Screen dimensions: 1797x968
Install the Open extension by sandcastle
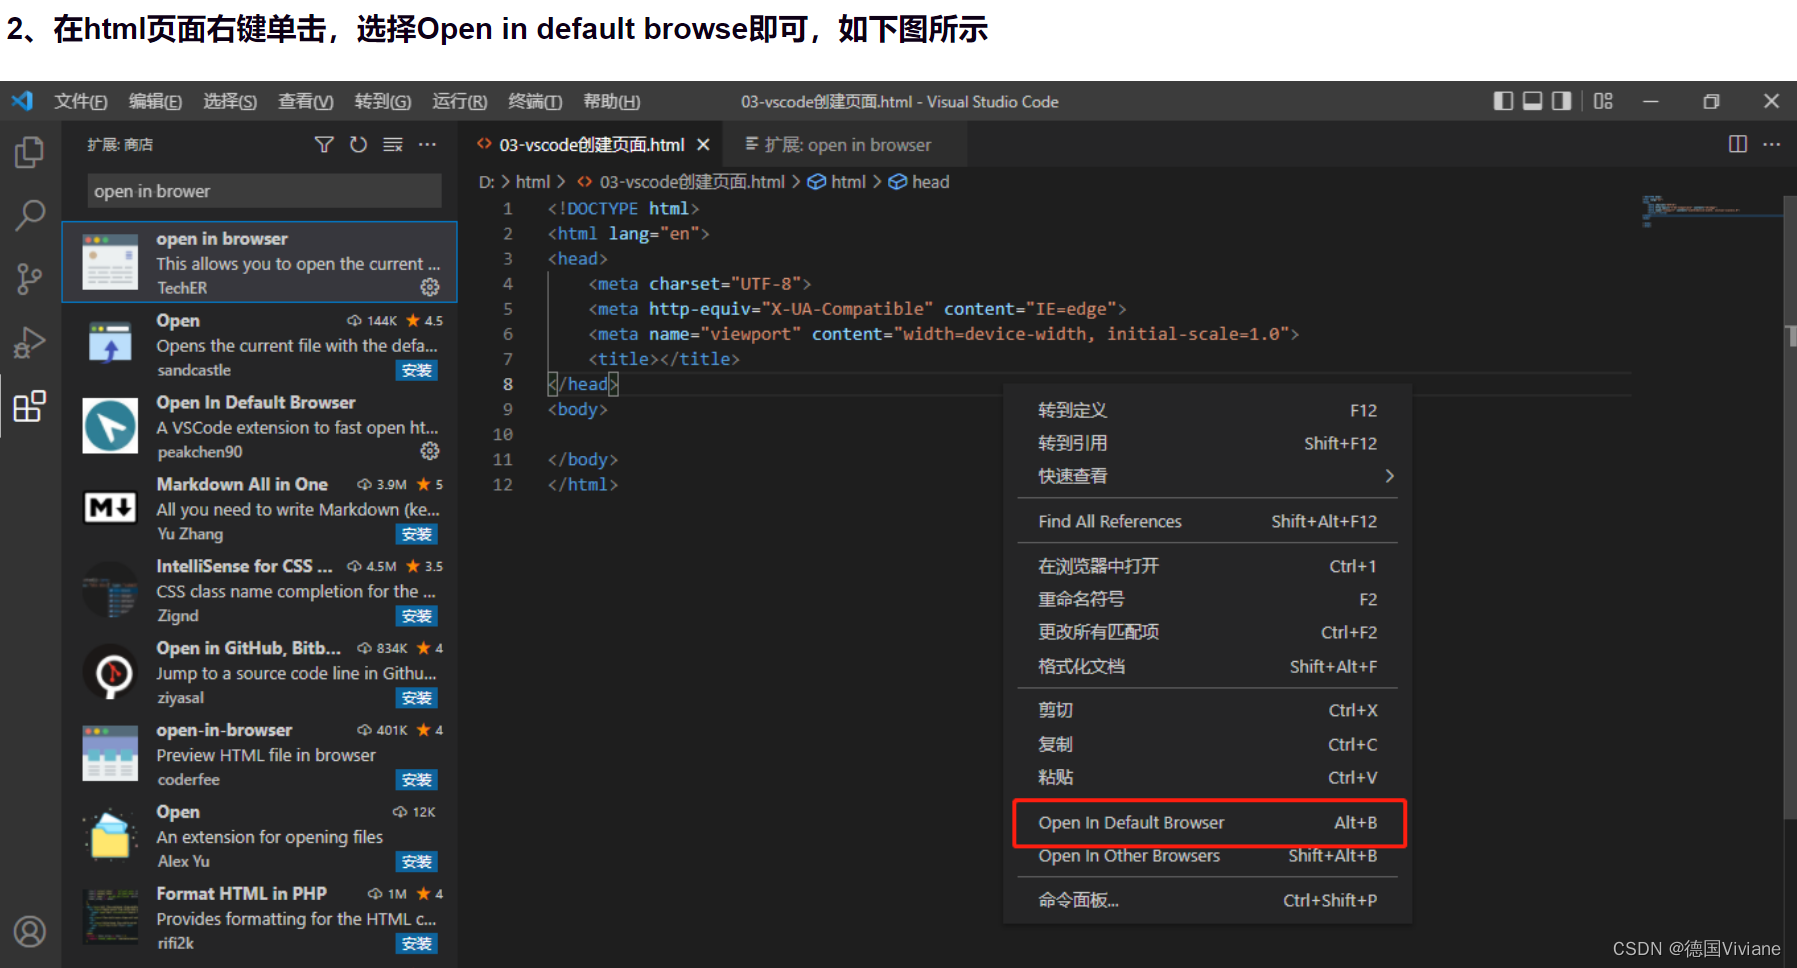[417, 371]
